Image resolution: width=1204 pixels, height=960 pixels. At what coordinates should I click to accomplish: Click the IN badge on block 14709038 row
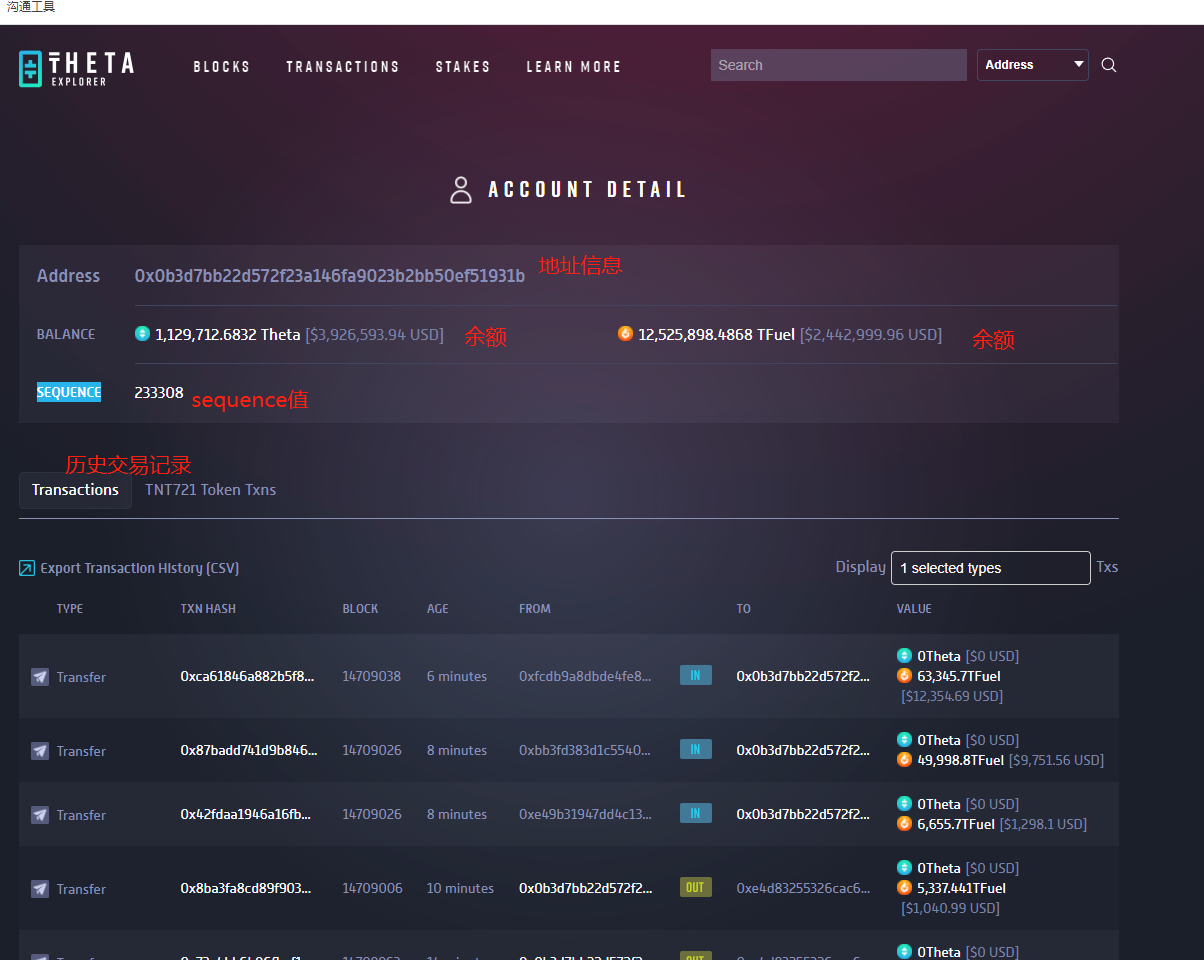click(x=695, y=676)
